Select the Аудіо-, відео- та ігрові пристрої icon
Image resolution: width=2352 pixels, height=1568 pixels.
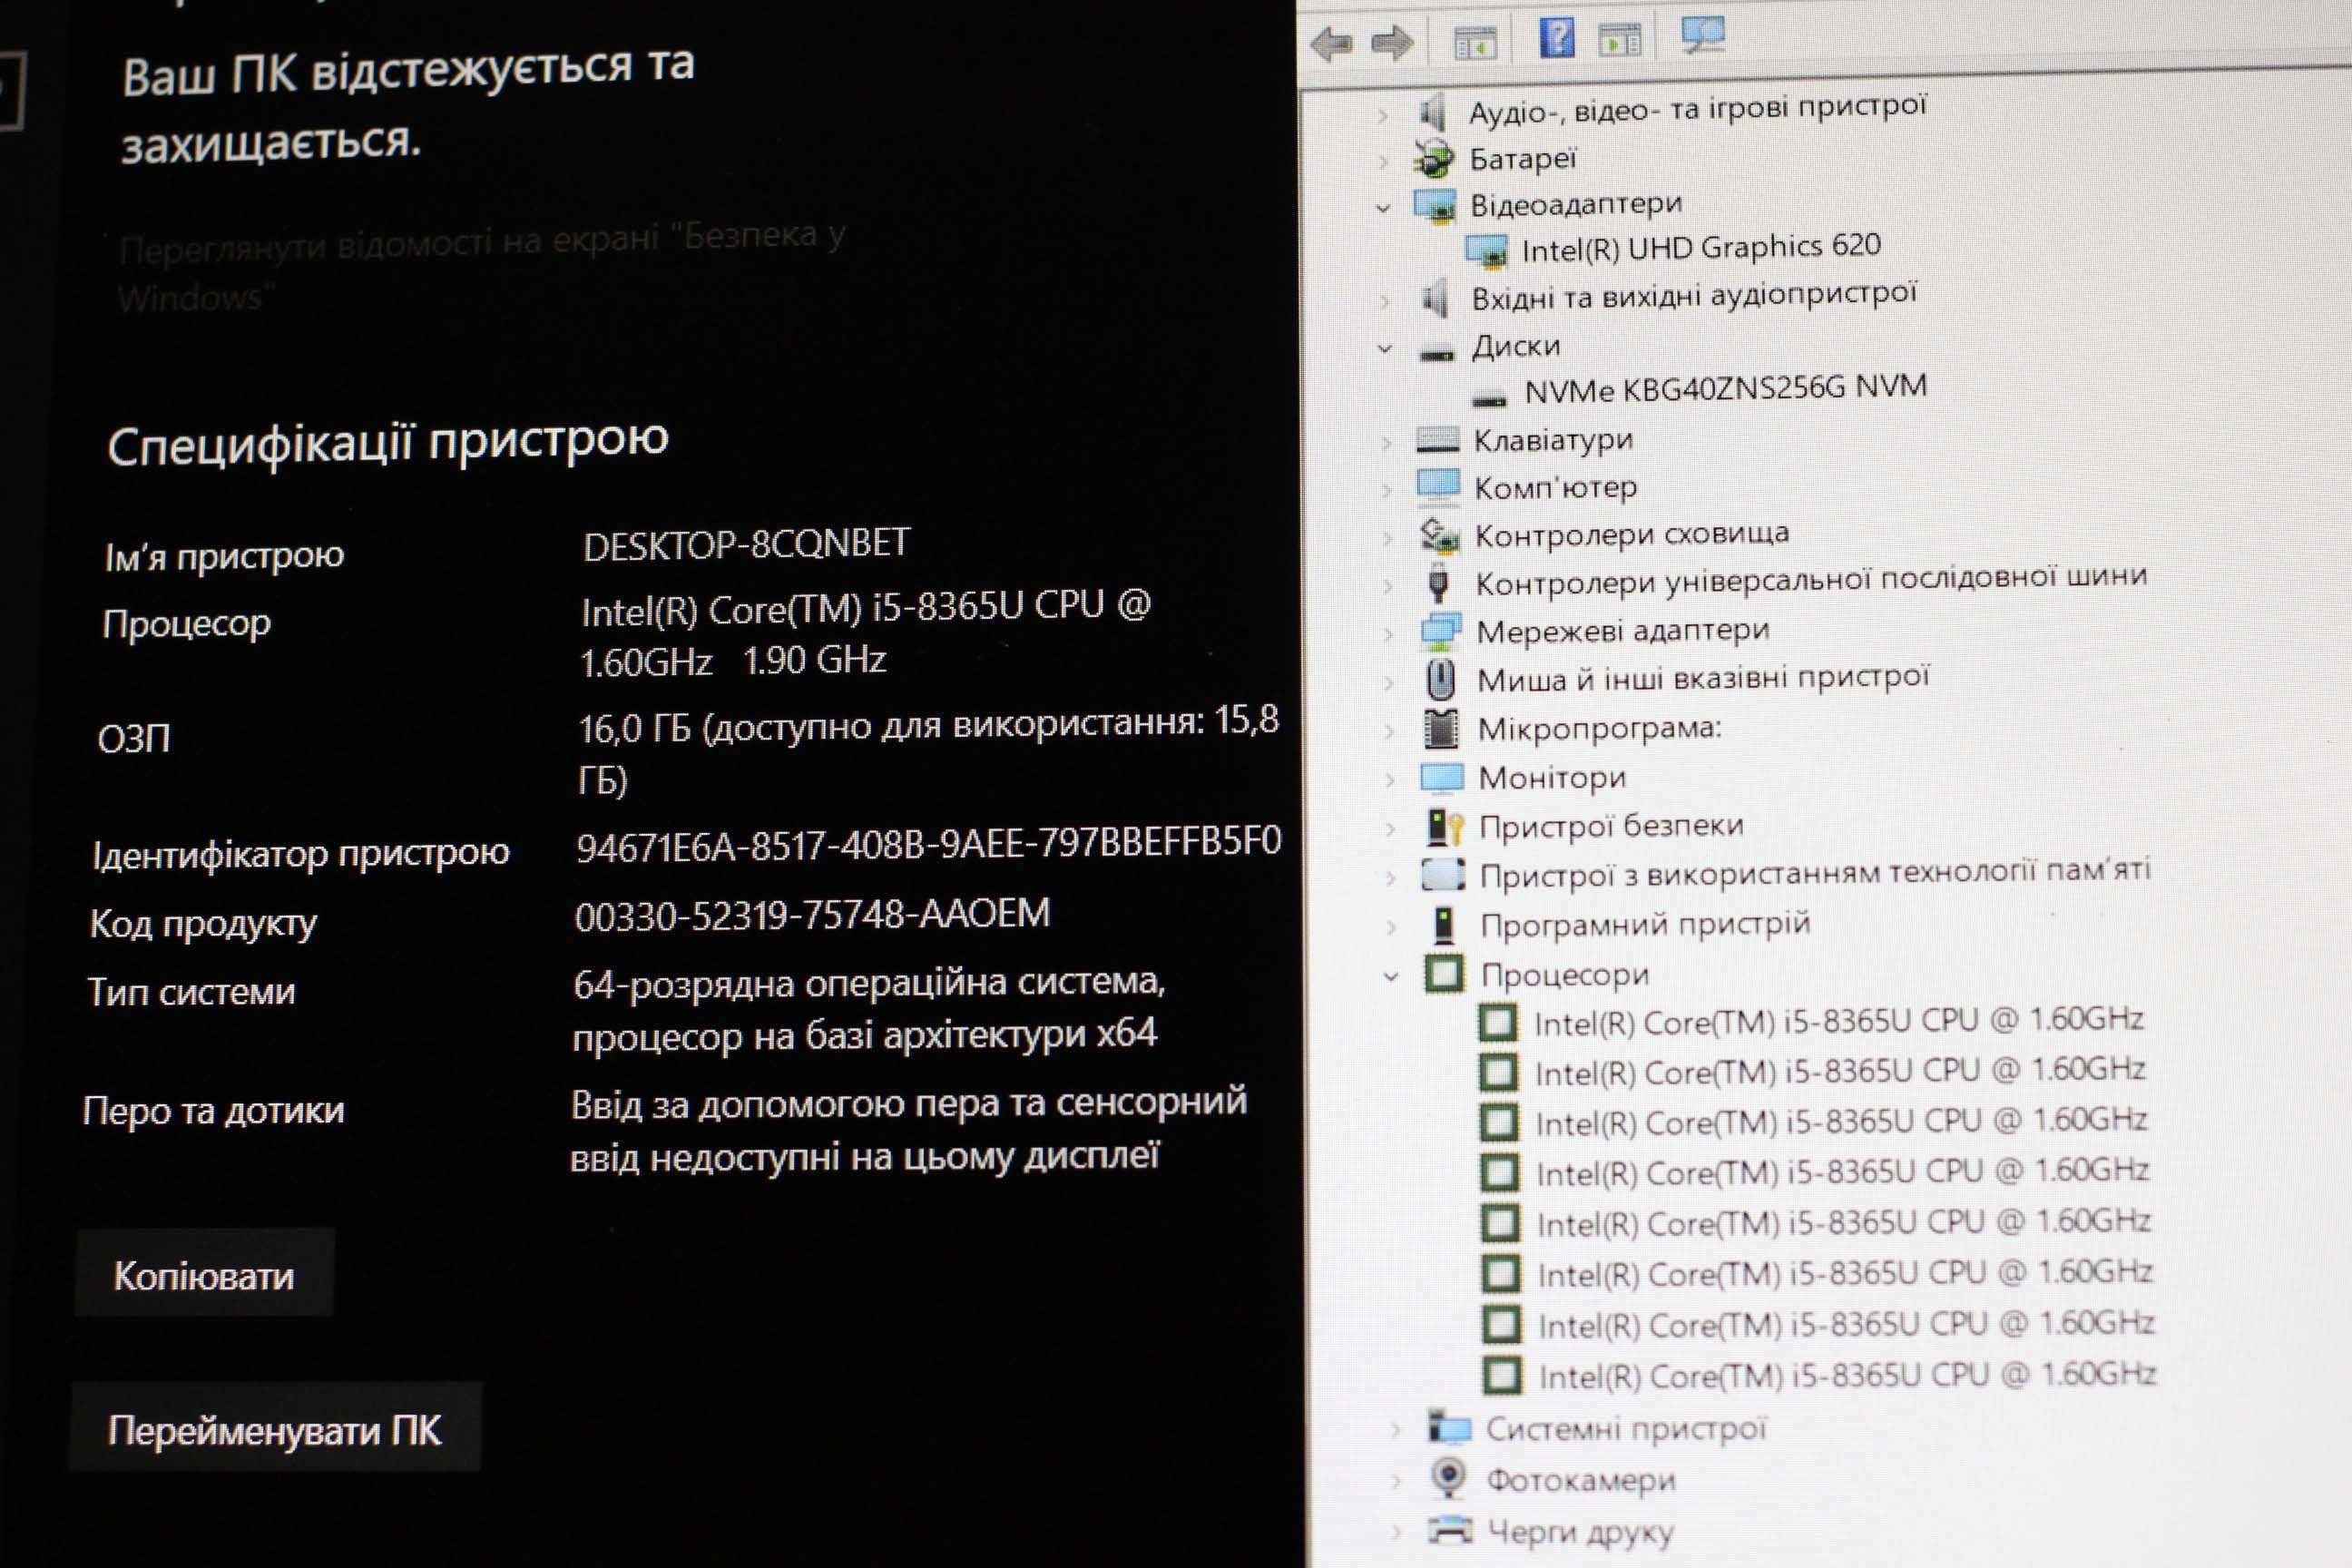click(x=1434, y=112)
